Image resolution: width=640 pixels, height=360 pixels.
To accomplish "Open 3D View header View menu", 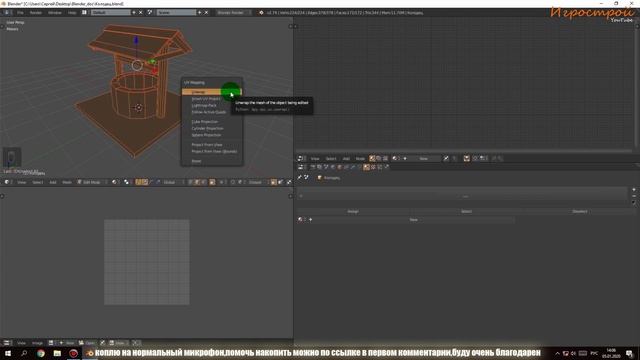I will click(22, 182).
